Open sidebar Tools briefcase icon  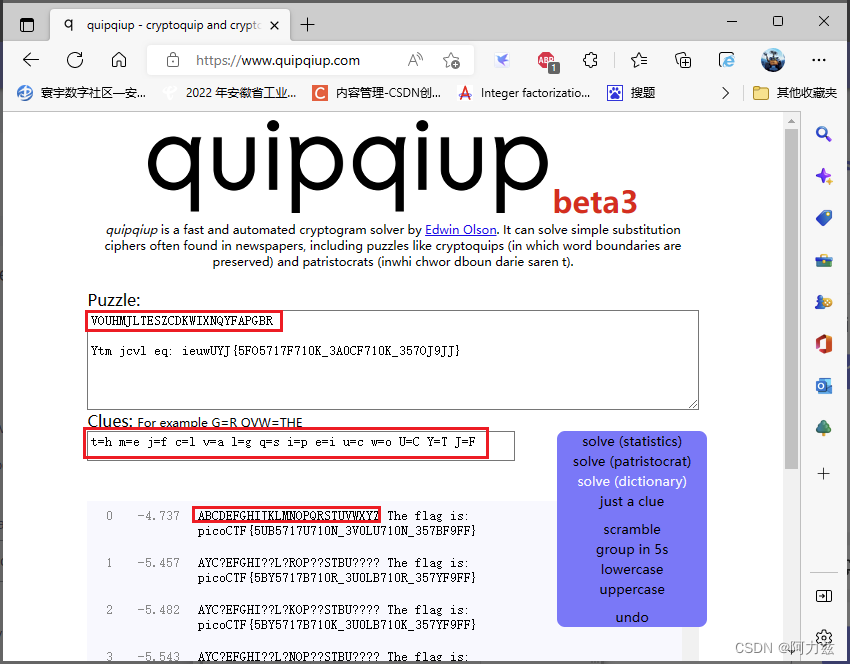pos(823,260)
